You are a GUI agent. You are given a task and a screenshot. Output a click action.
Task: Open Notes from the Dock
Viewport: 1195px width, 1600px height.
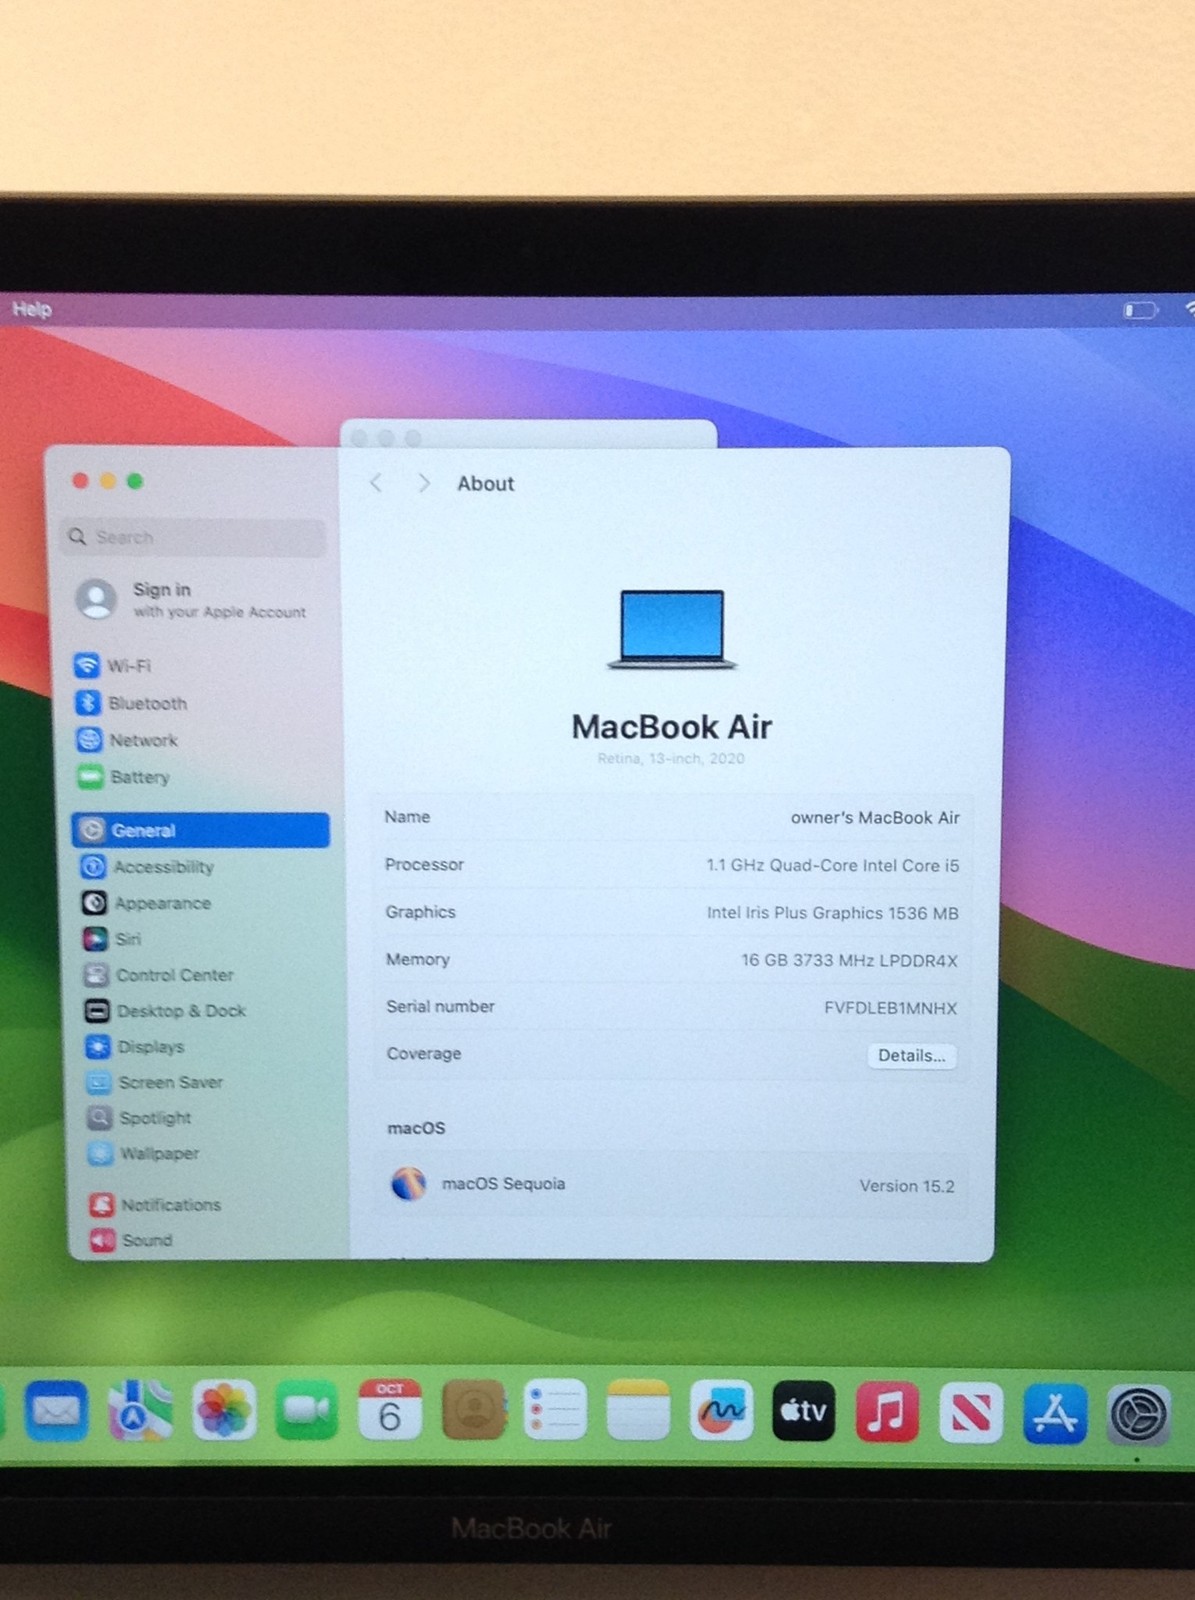638,1410
